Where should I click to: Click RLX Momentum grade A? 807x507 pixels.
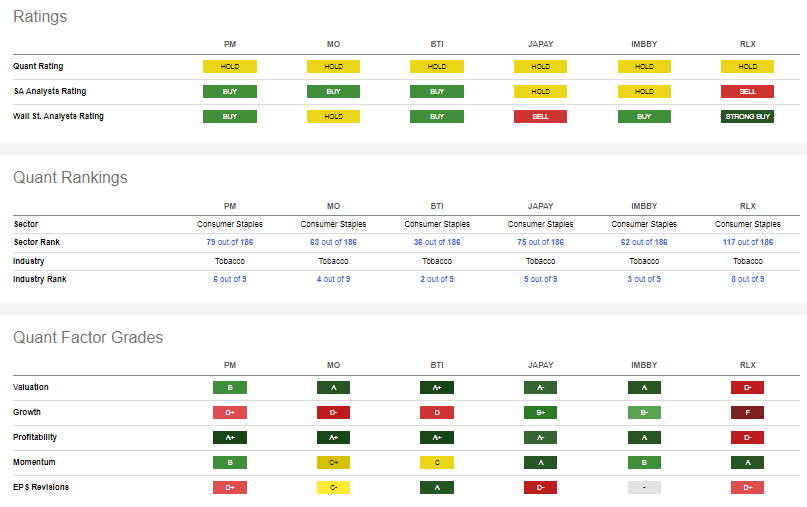click(x=747, y=462)
